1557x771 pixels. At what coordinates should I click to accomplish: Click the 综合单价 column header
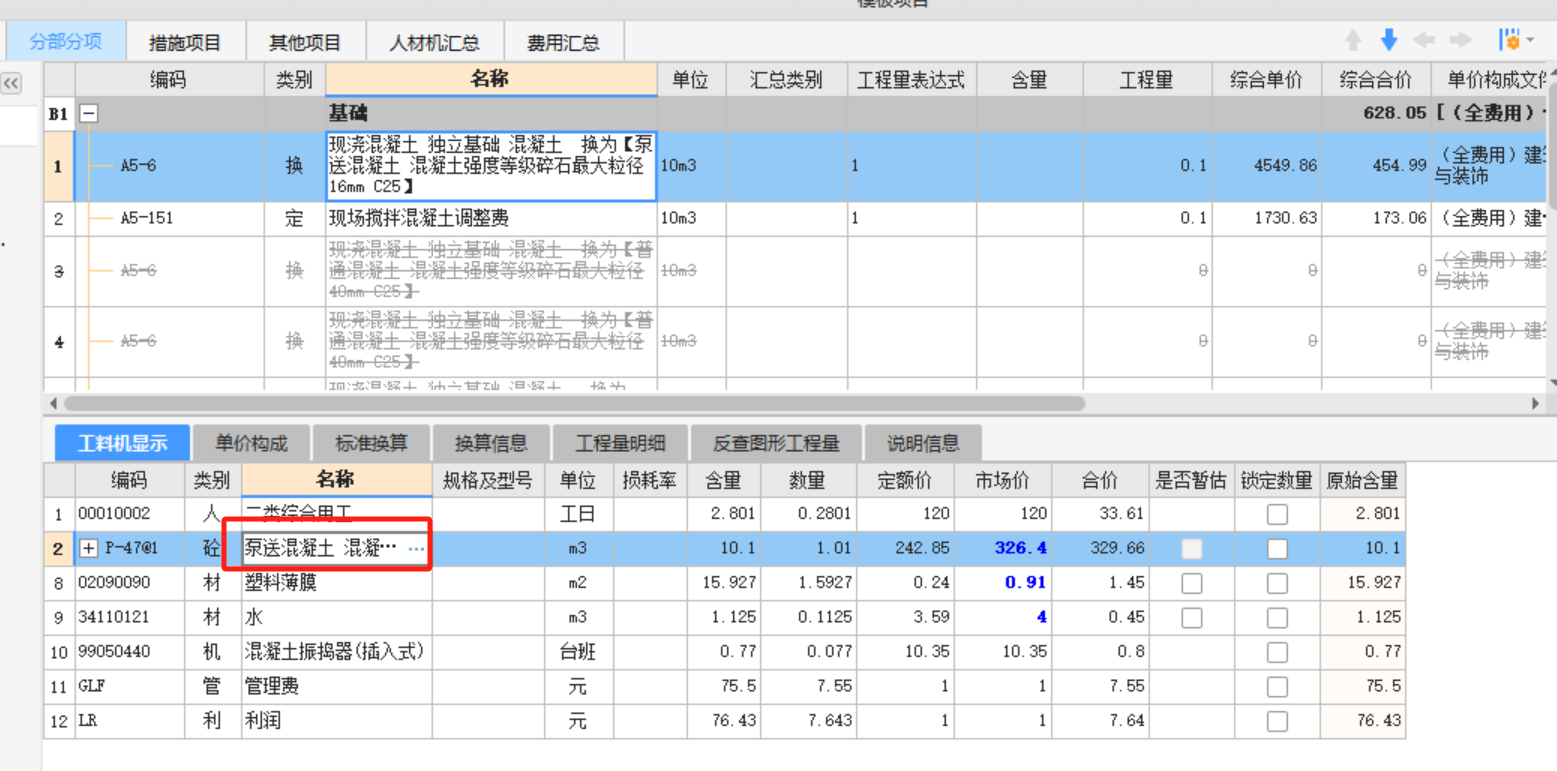pos(1267,81)
